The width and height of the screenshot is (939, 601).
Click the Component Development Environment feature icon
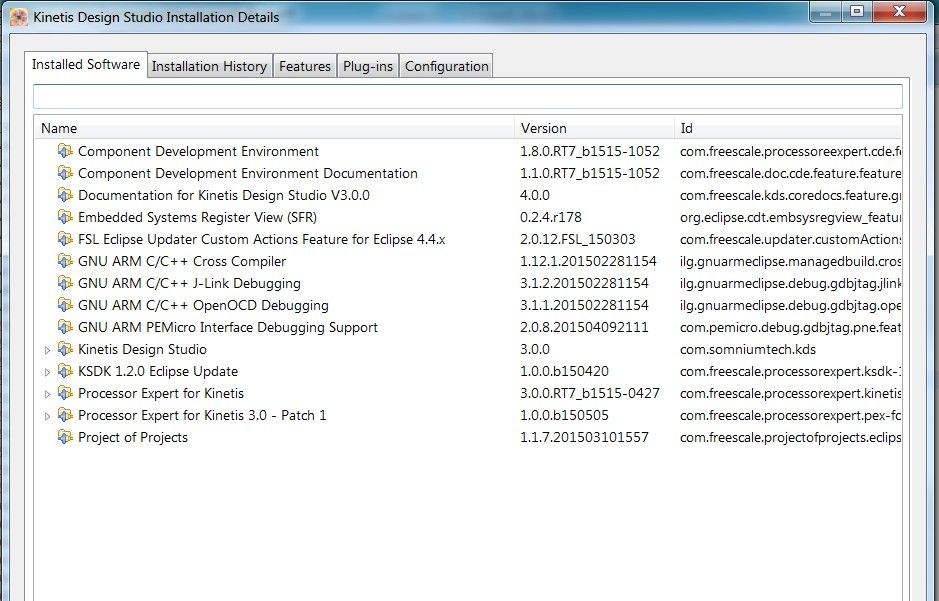coord(65,151)
